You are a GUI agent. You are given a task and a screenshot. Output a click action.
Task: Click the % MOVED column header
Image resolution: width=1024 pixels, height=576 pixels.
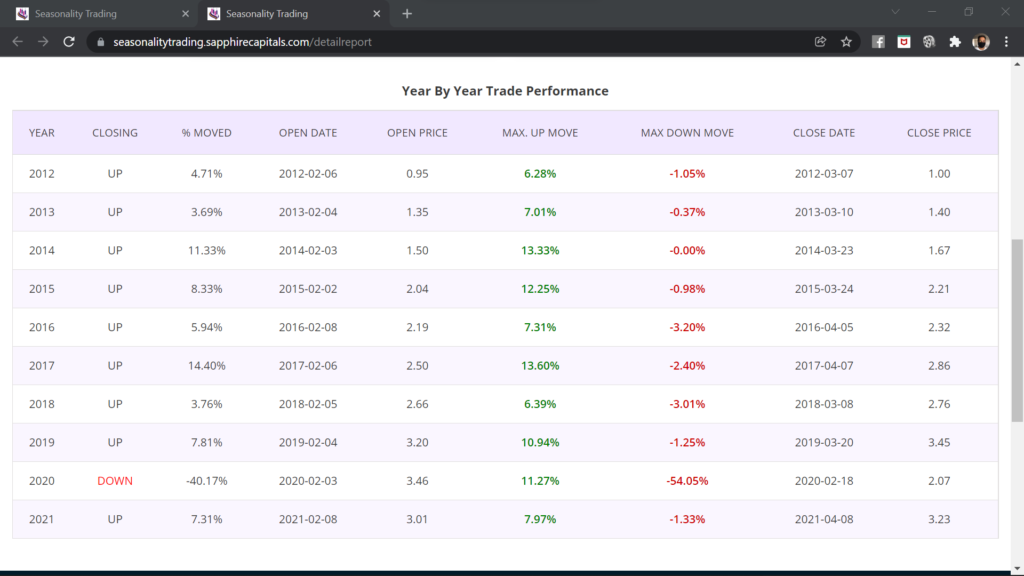pos(206,133)
